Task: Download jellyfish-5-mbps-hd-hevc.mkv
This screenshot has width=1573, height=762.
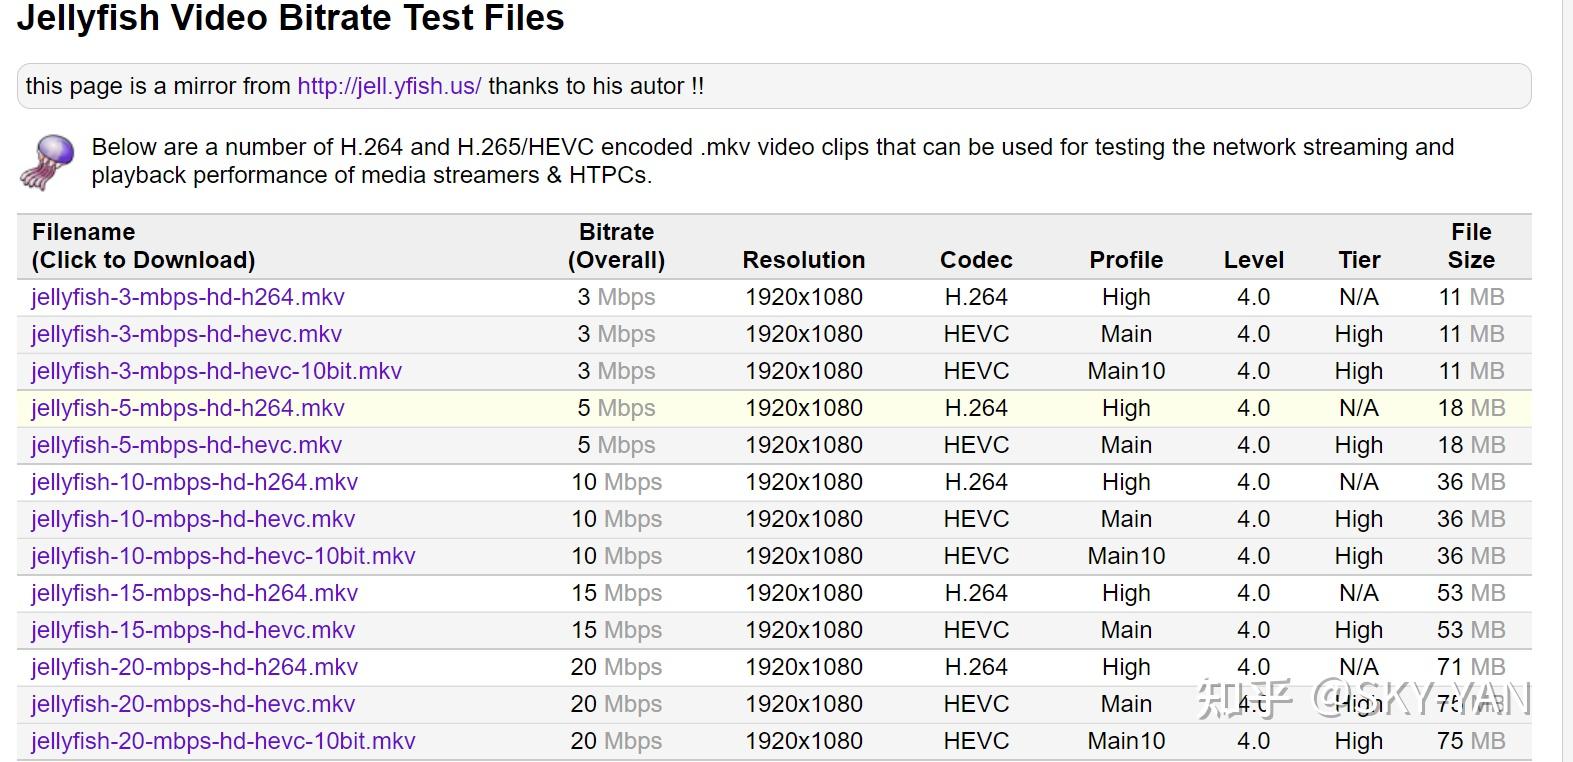Action: pyautogui.click(x=186, y=446)
